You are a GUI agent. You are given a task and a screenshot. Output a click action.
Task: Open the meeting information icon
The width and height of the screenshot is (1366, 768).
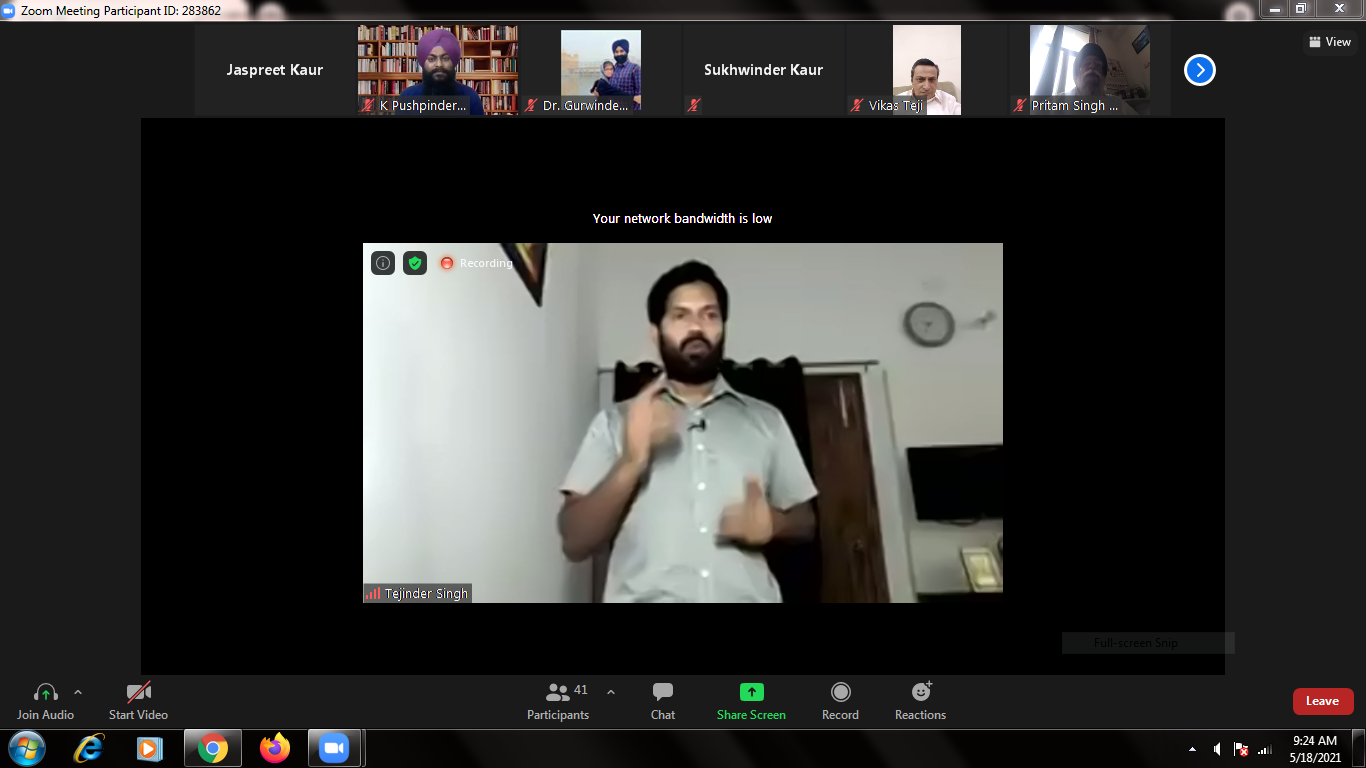(x=383, y=263)
